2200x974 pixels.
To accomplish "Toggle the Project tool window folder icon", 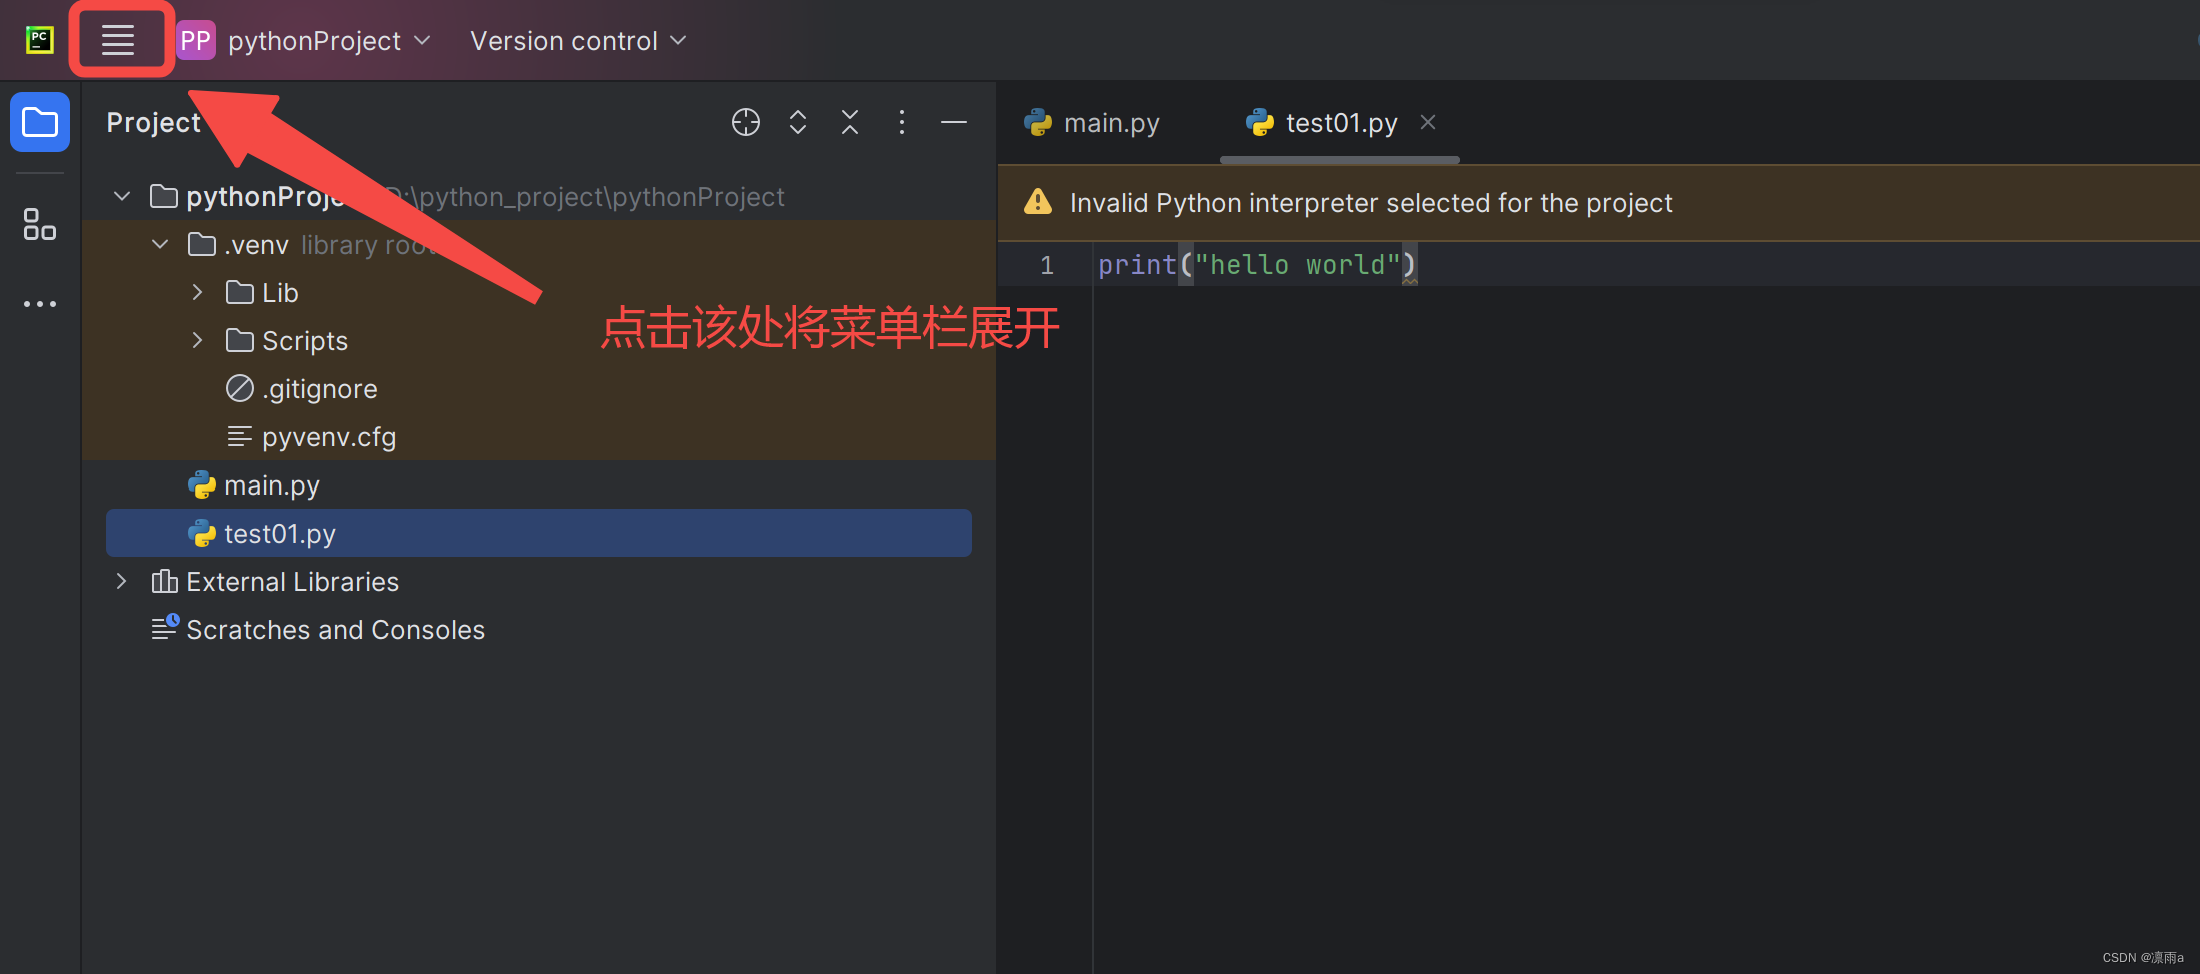I will 40,122.
